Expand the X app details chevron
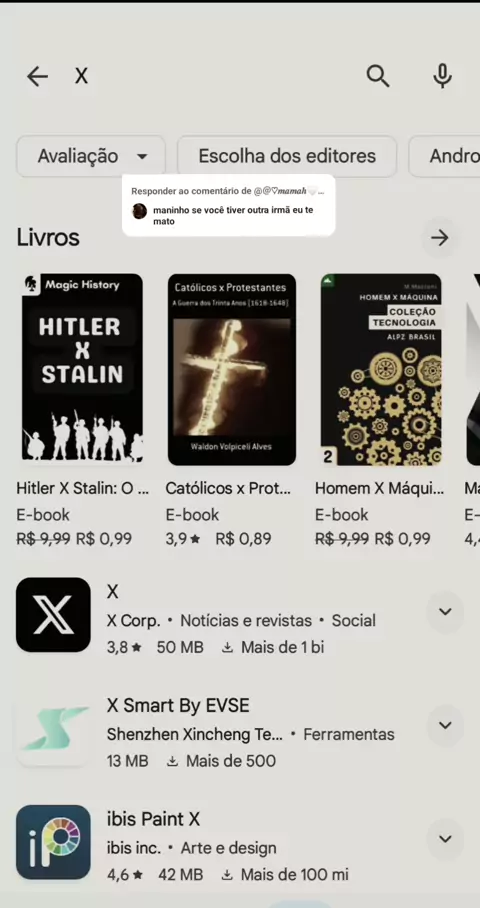 [x=445, y=612]
